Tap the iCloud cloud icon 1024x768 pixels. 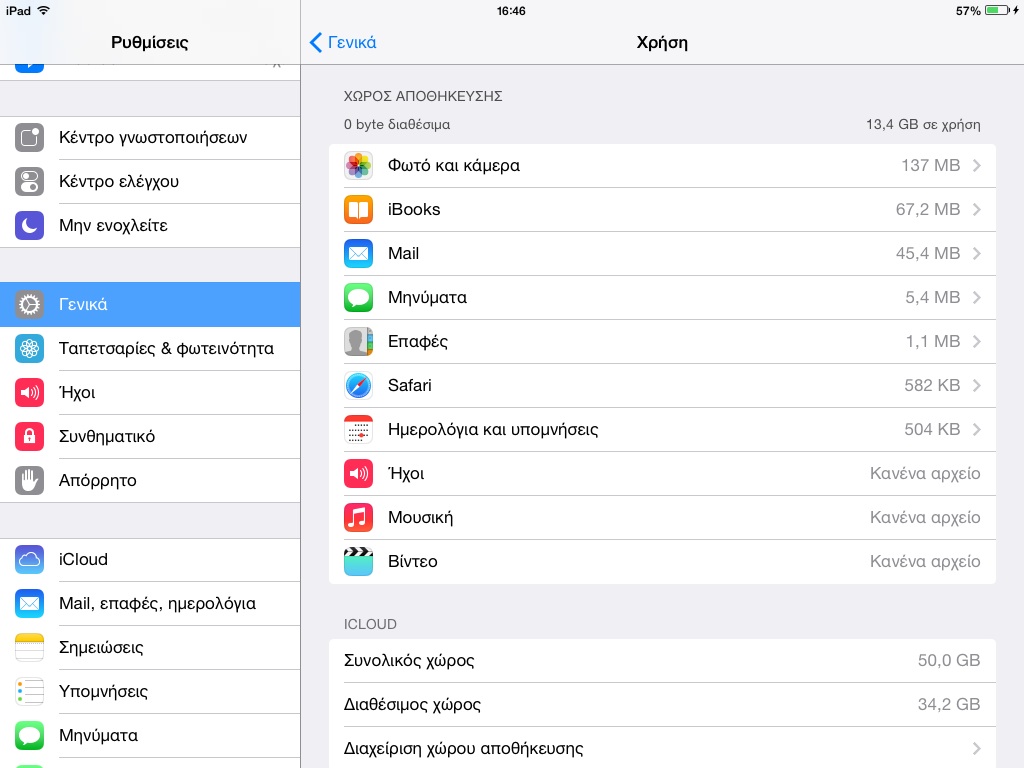click(x=29, y=560)
